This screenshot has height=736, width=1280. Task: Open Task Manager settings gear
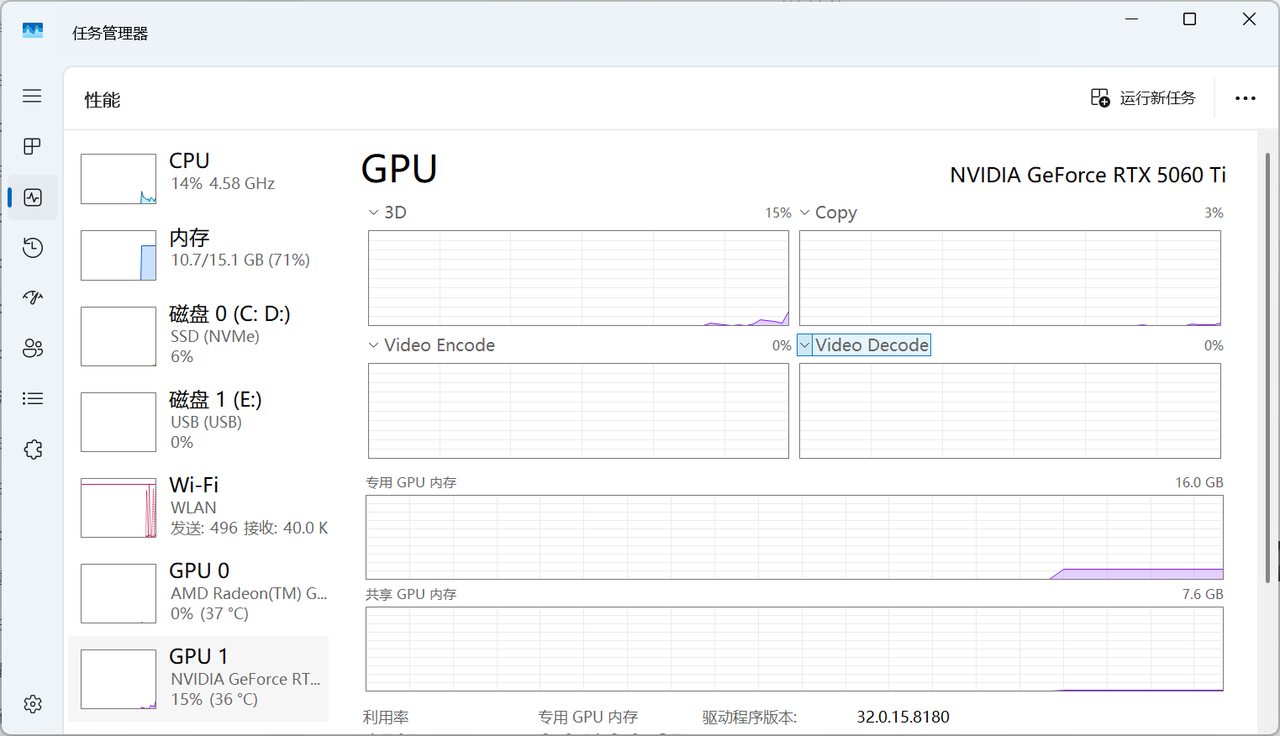32,704
